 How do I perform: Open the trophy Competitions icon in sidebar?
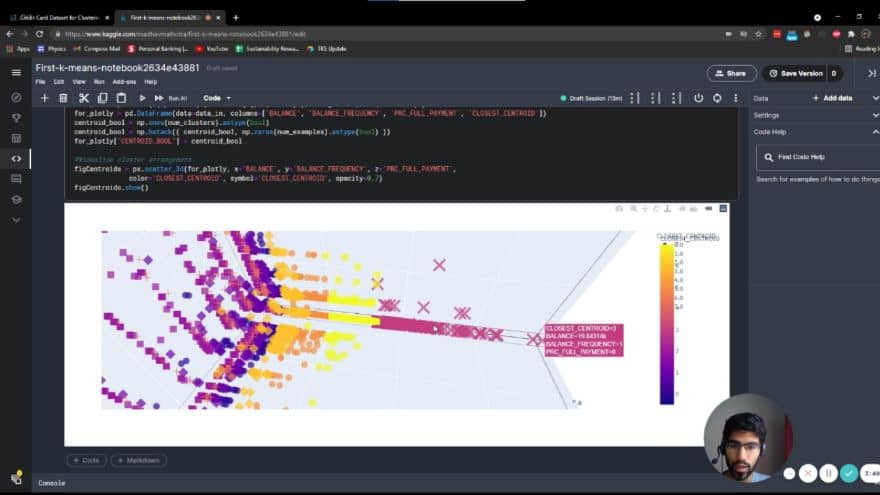click(16, 118)
